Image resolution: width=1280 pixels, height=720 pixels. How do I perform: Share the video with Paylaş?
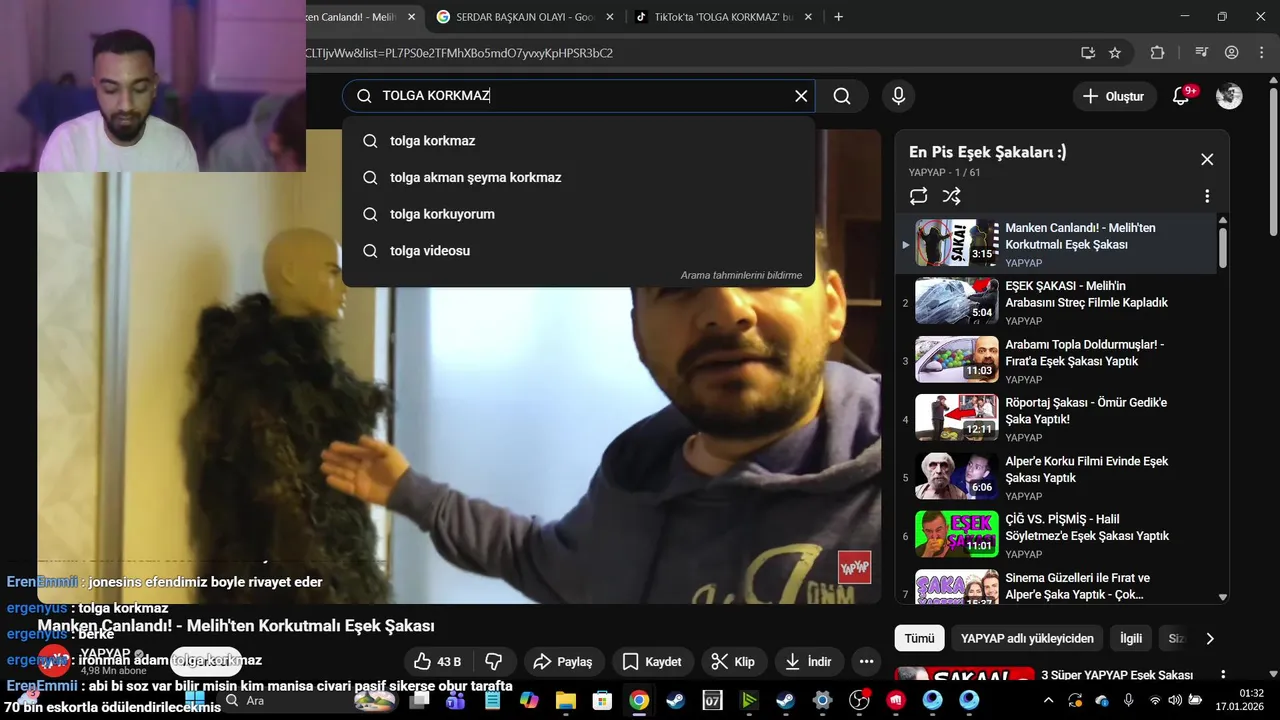[x=563, y=661]
